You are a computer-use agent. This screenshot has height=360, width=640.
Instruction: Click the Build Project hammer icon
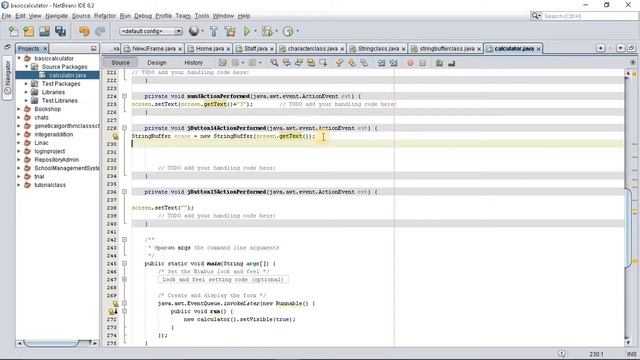(x=213, y=31)
